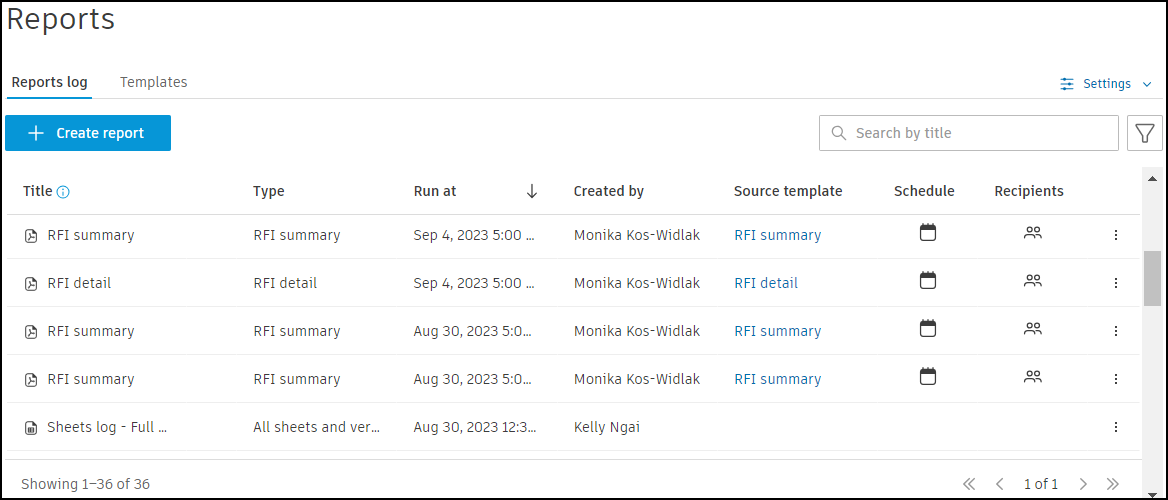Viewport: 1168px width, 500px height.
Task: Switch to the Templates tab
Action: click(x=154, y=82)
